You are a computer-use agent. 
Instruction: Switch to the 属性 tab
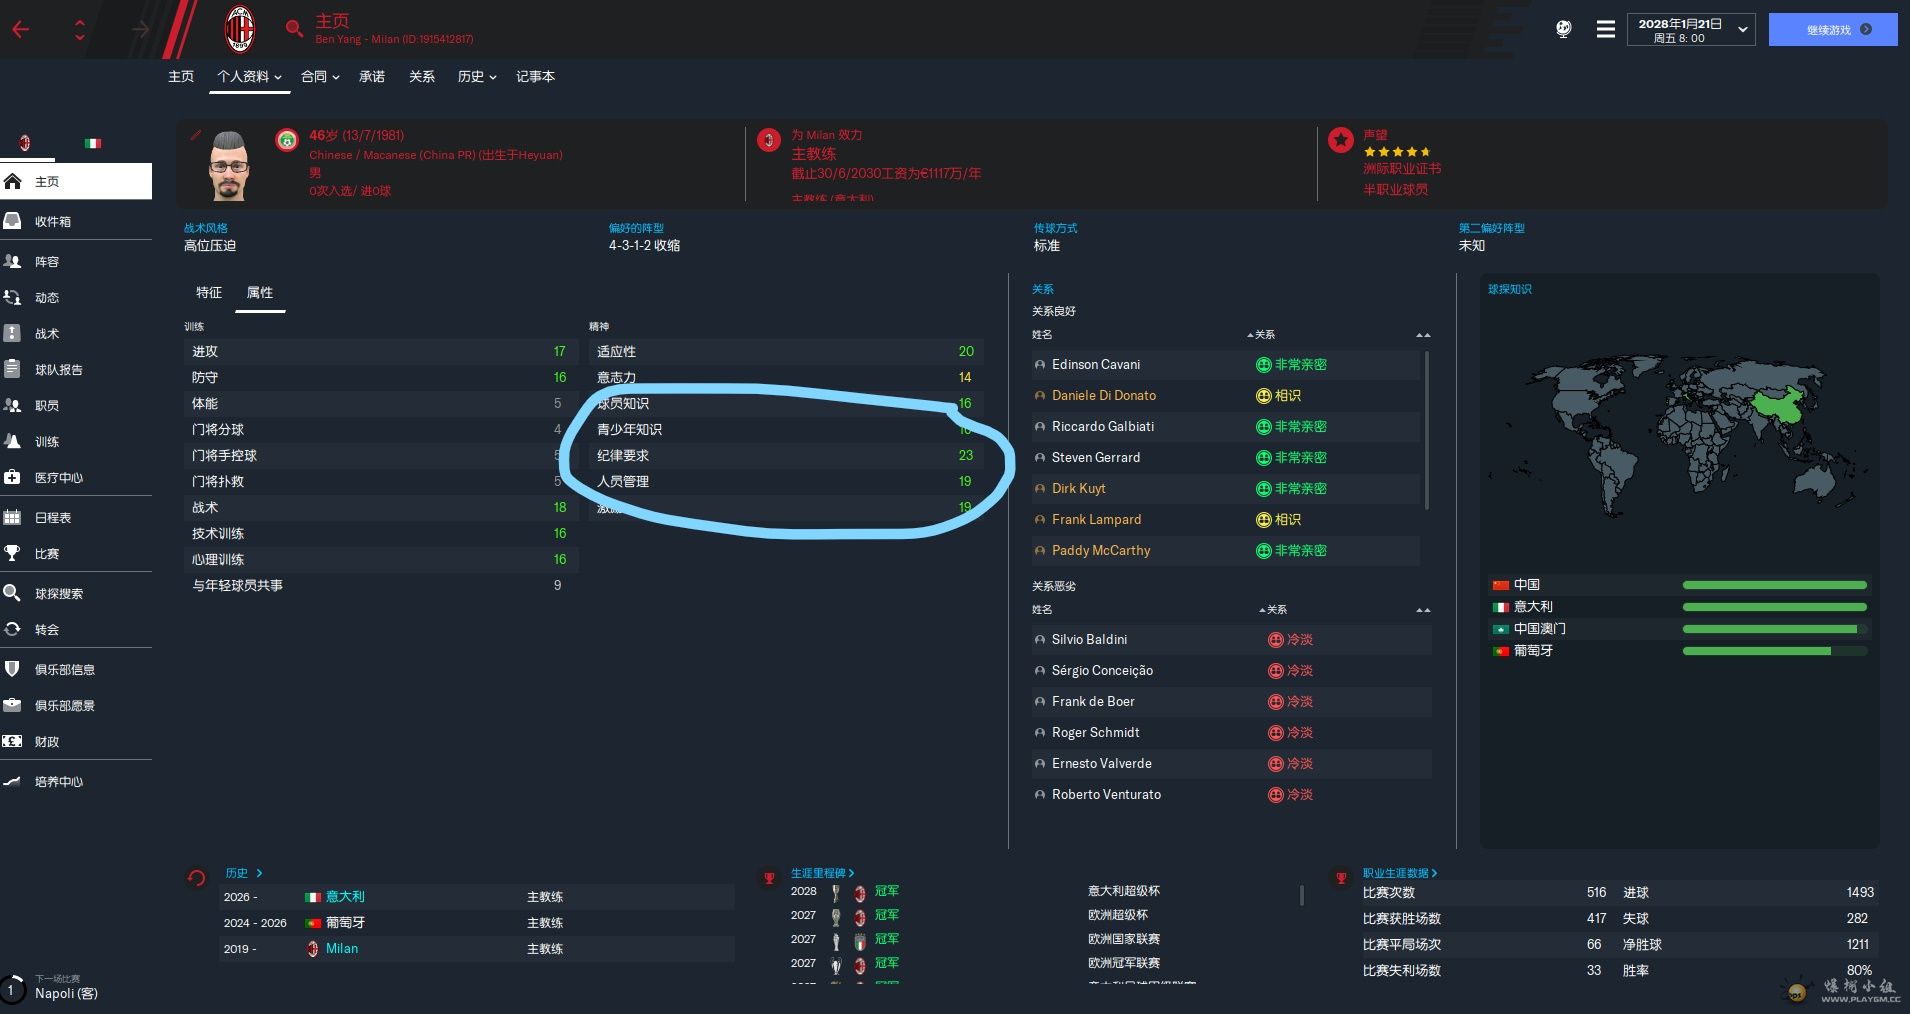[260, 292]
